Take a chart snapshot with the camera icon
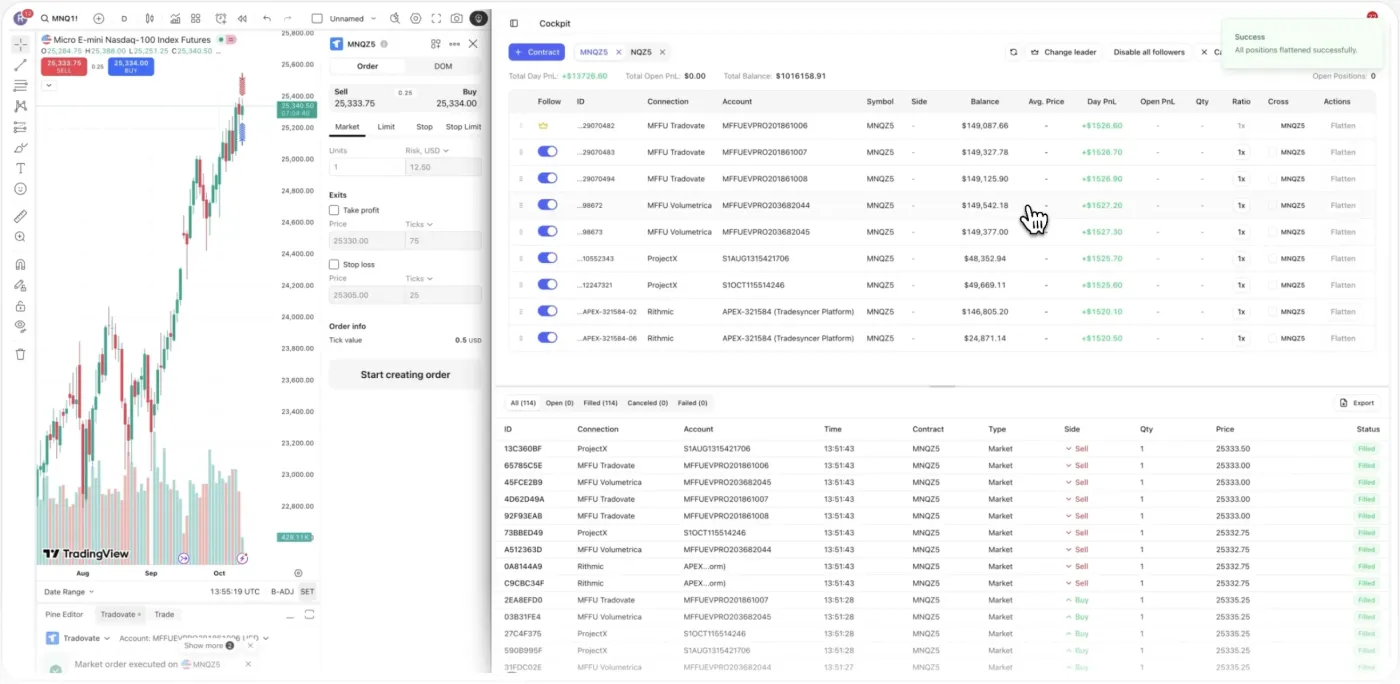The image size is (1400, 684). (457, 18)
